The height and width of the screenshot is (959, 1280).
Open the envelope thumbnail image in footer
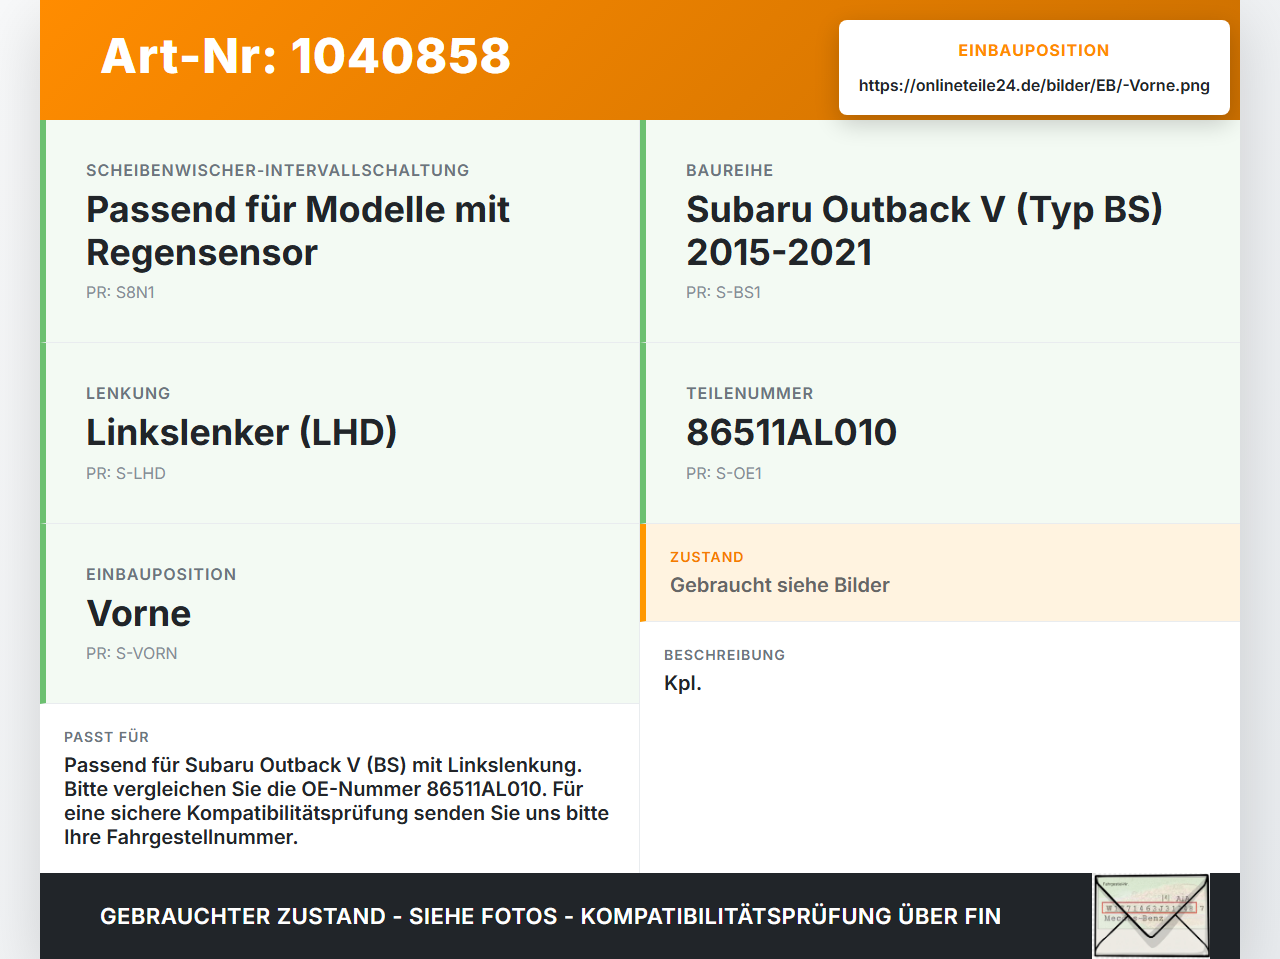1151,916
